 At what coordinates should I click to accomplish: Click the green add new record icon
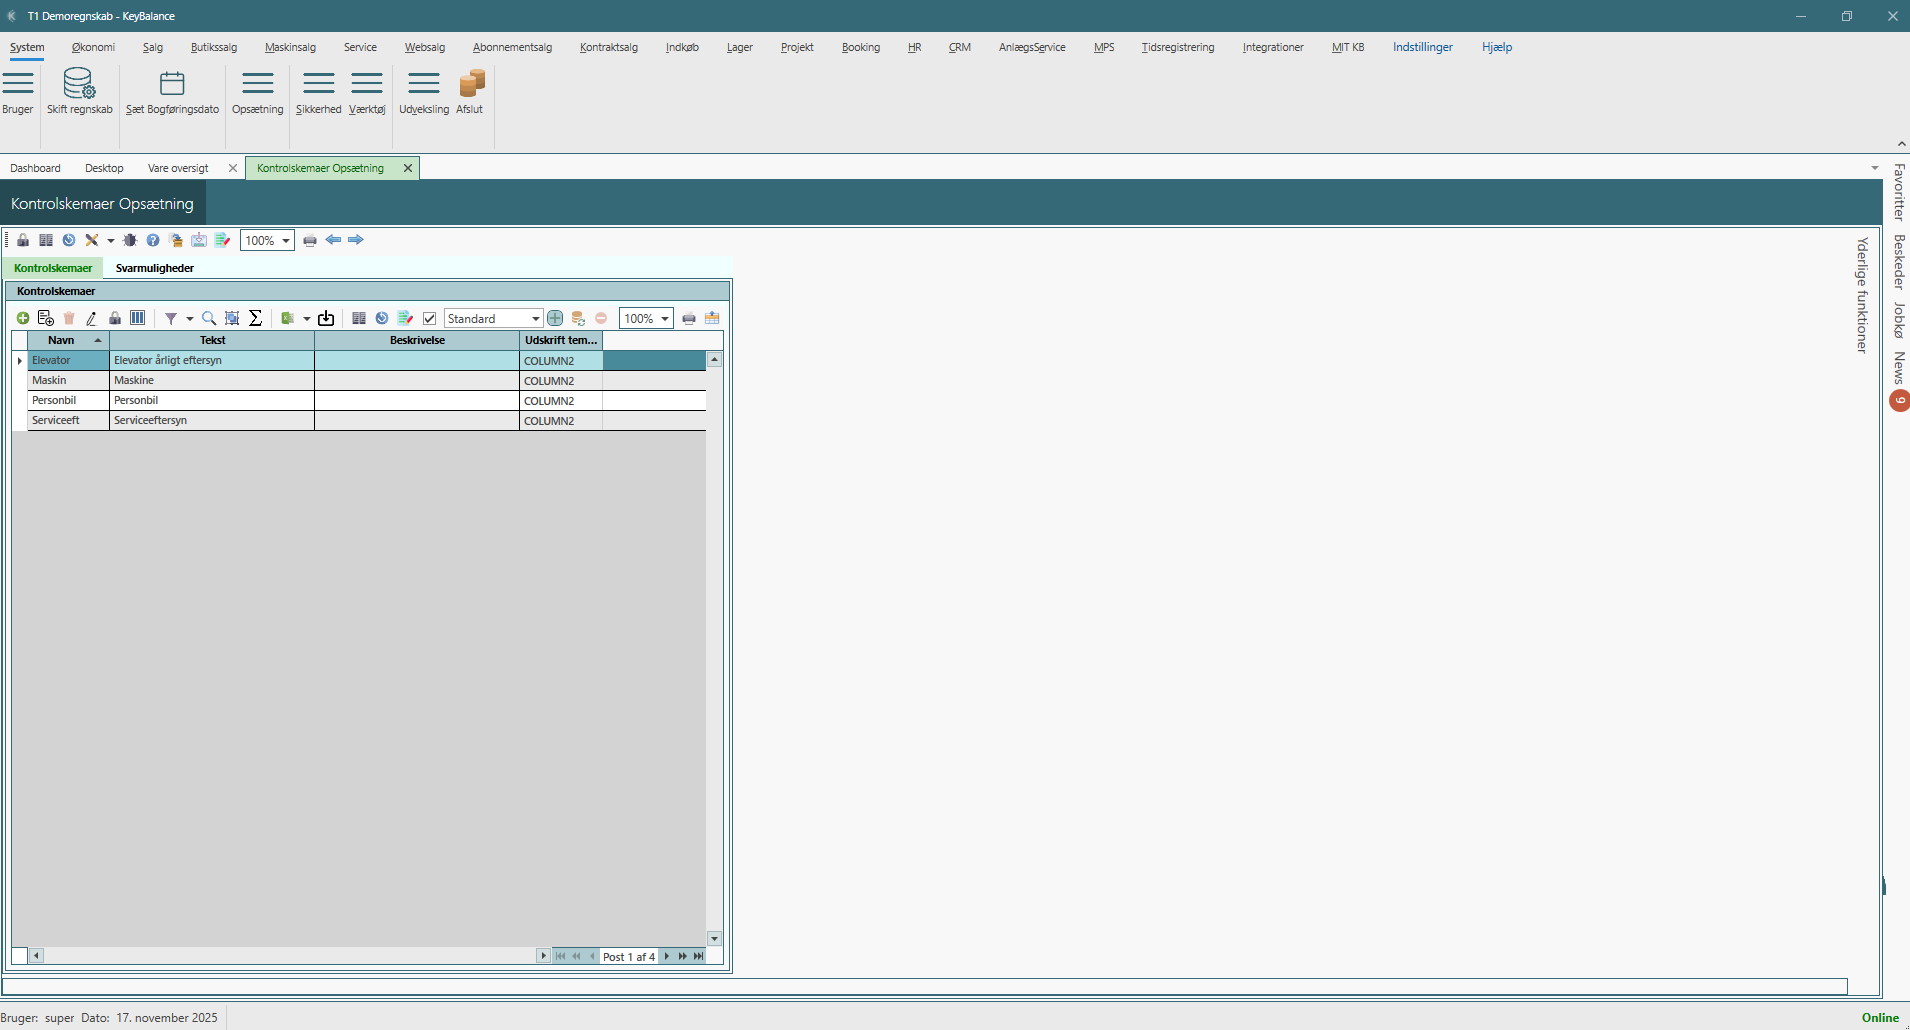pos(23,318)
